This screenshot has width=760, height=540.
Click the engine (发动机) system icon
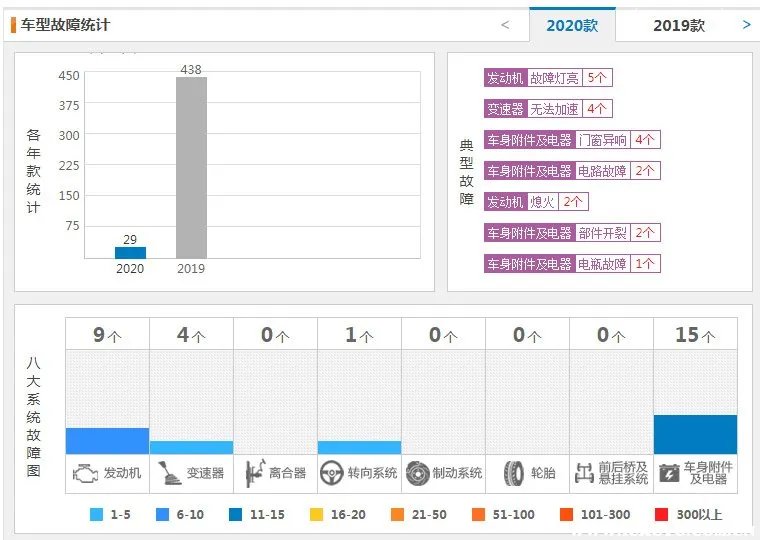click(x=85, y=473)
